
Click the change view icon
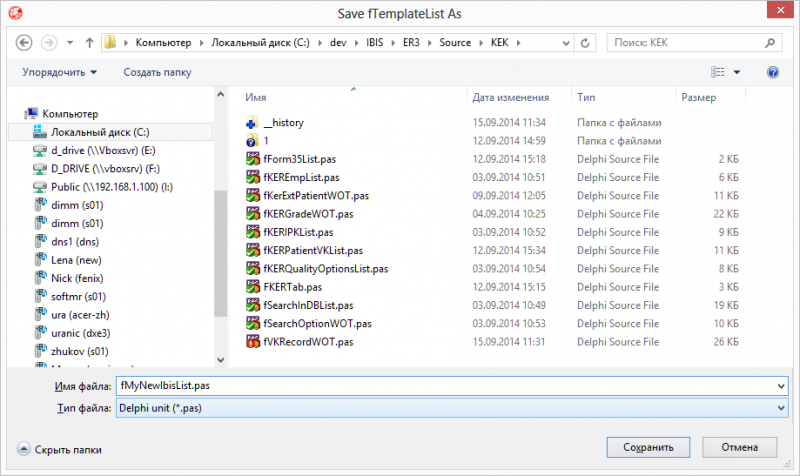click(x=717, y=72)
